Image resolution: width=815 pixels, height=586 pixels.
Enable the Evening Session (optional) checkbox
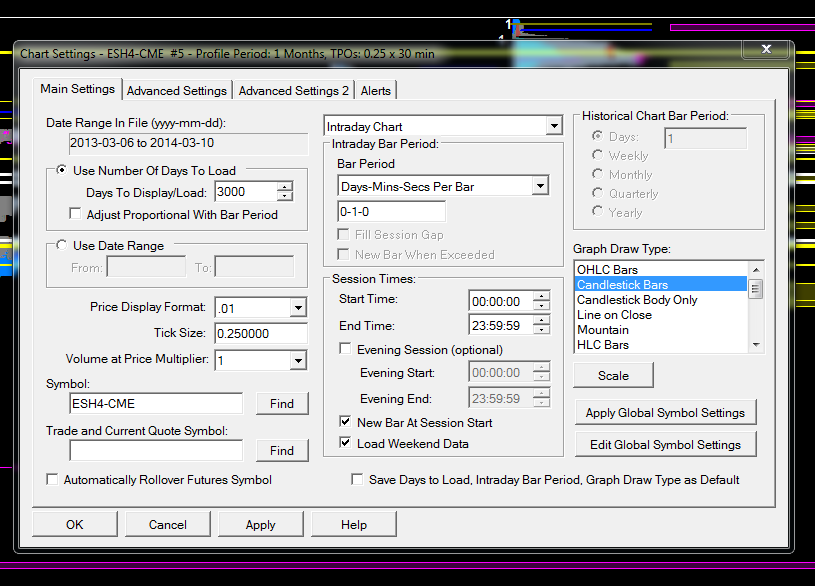345,348
